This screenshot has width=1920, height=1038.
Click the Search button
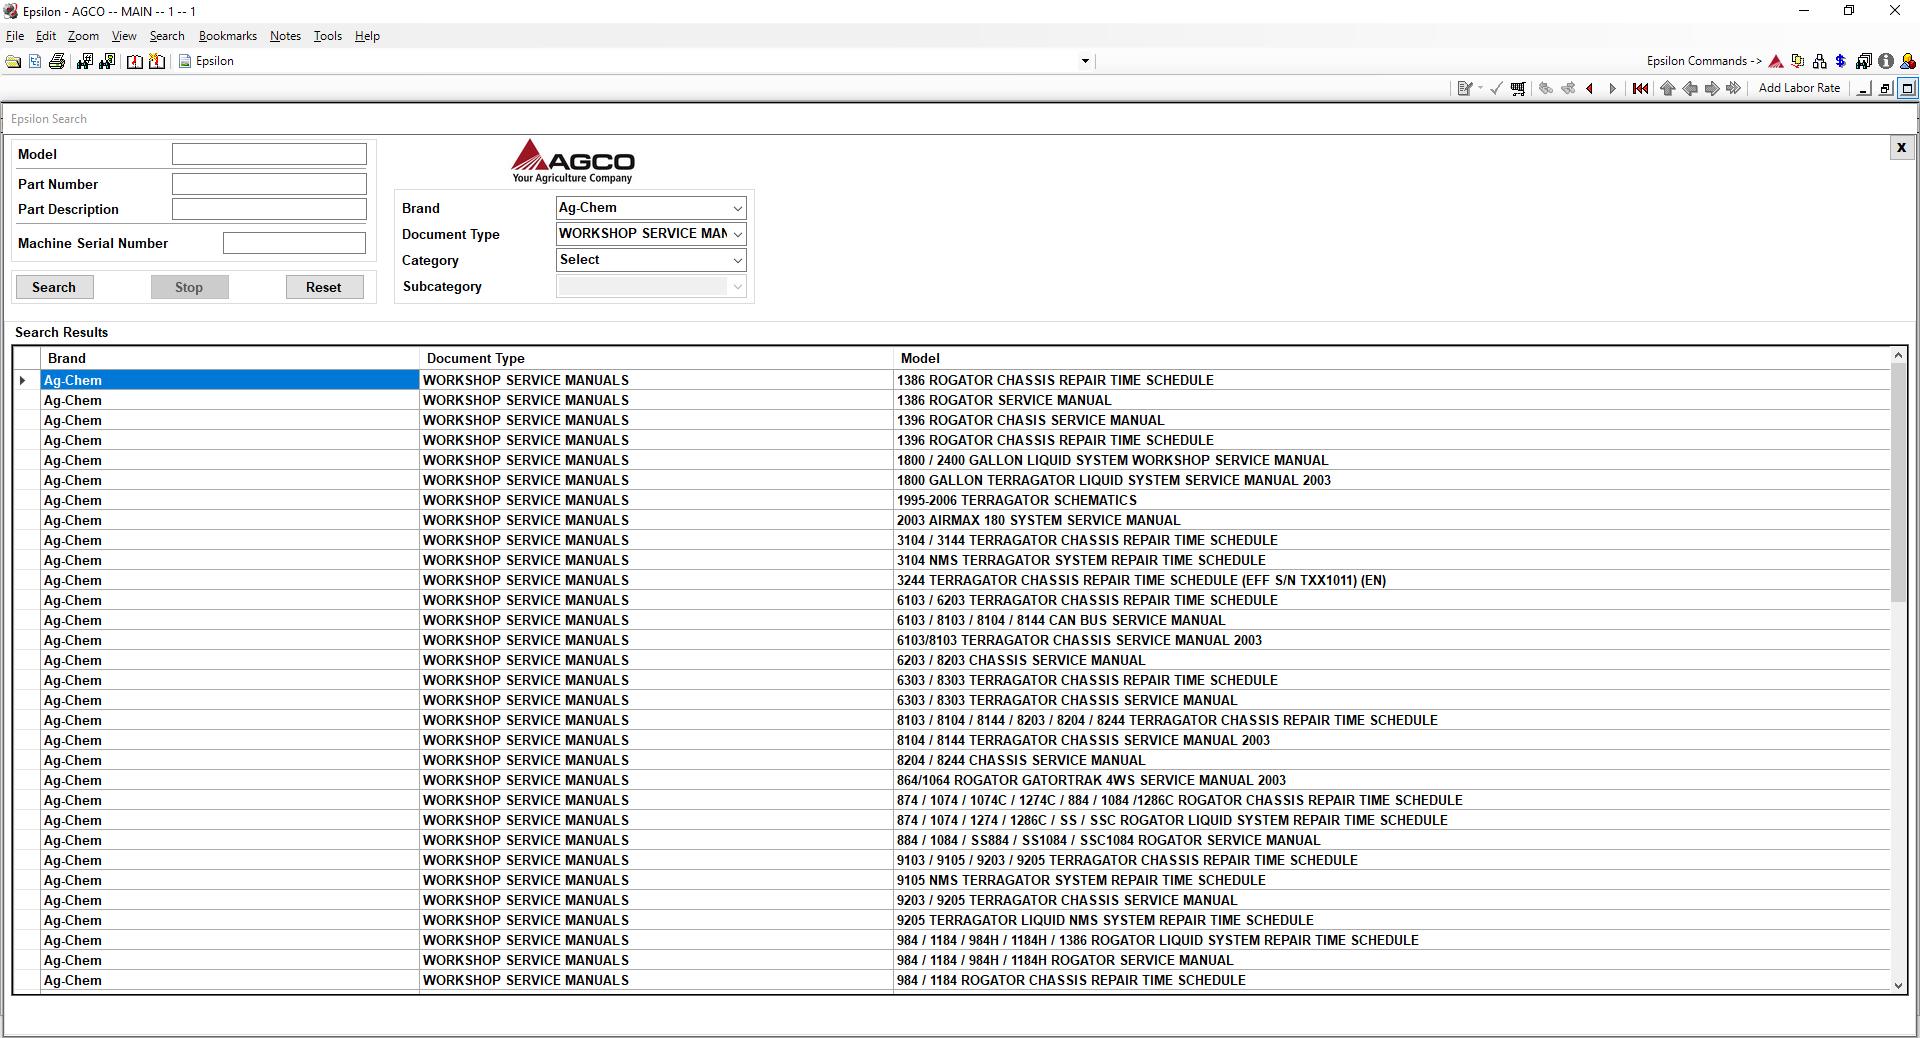pyautogui.click(x=54, y=287)
